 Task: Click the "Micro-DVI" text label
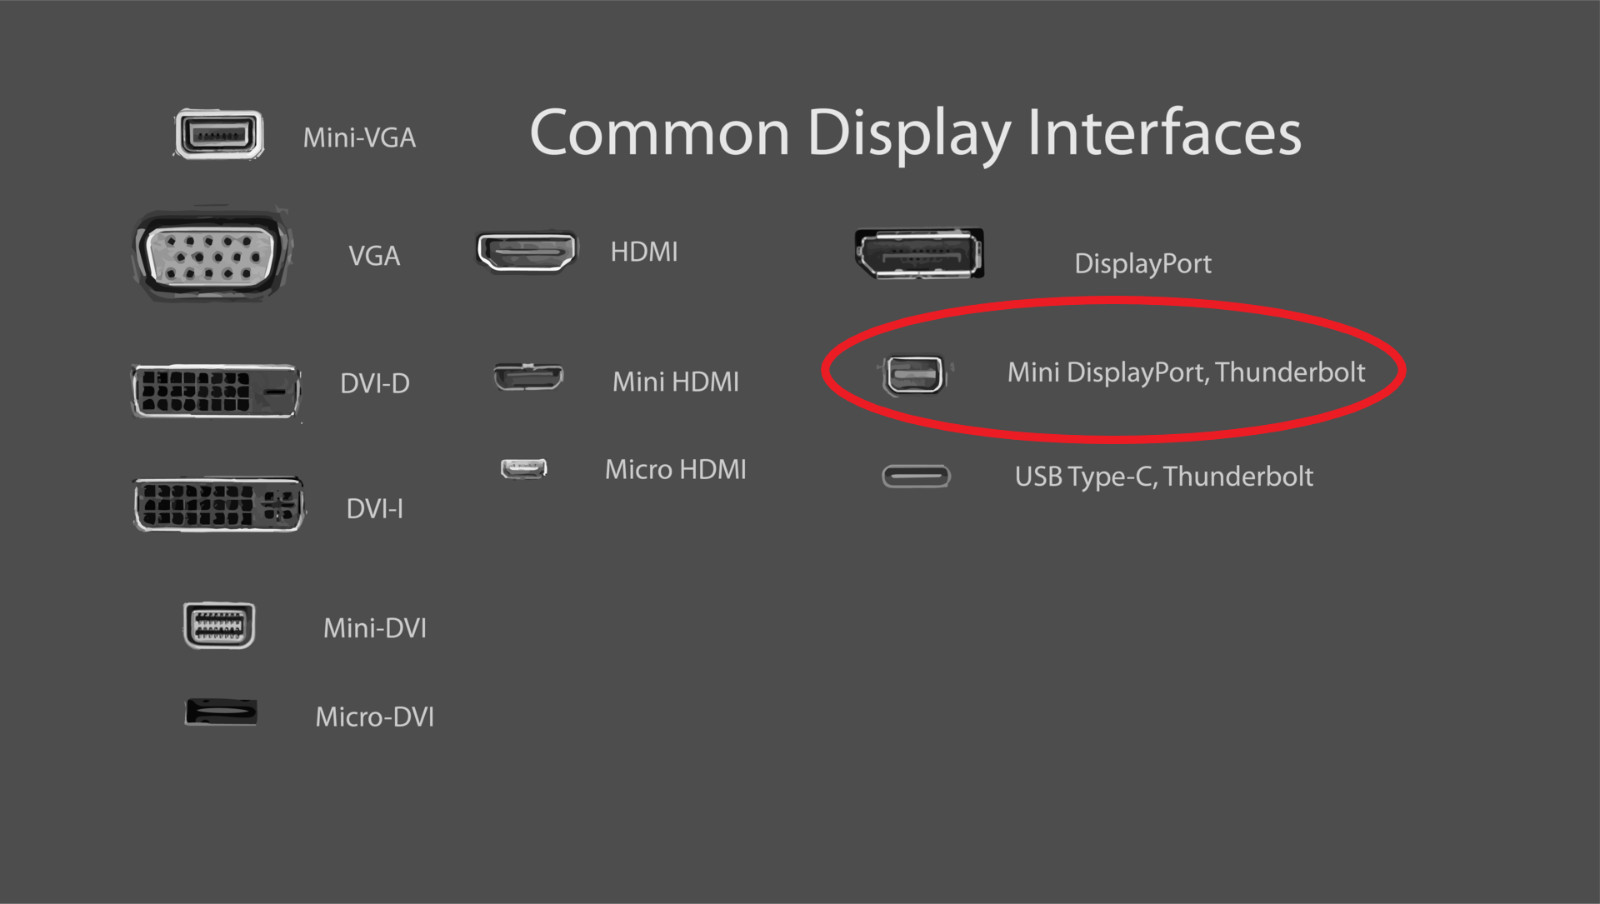(x=375, y=717)
